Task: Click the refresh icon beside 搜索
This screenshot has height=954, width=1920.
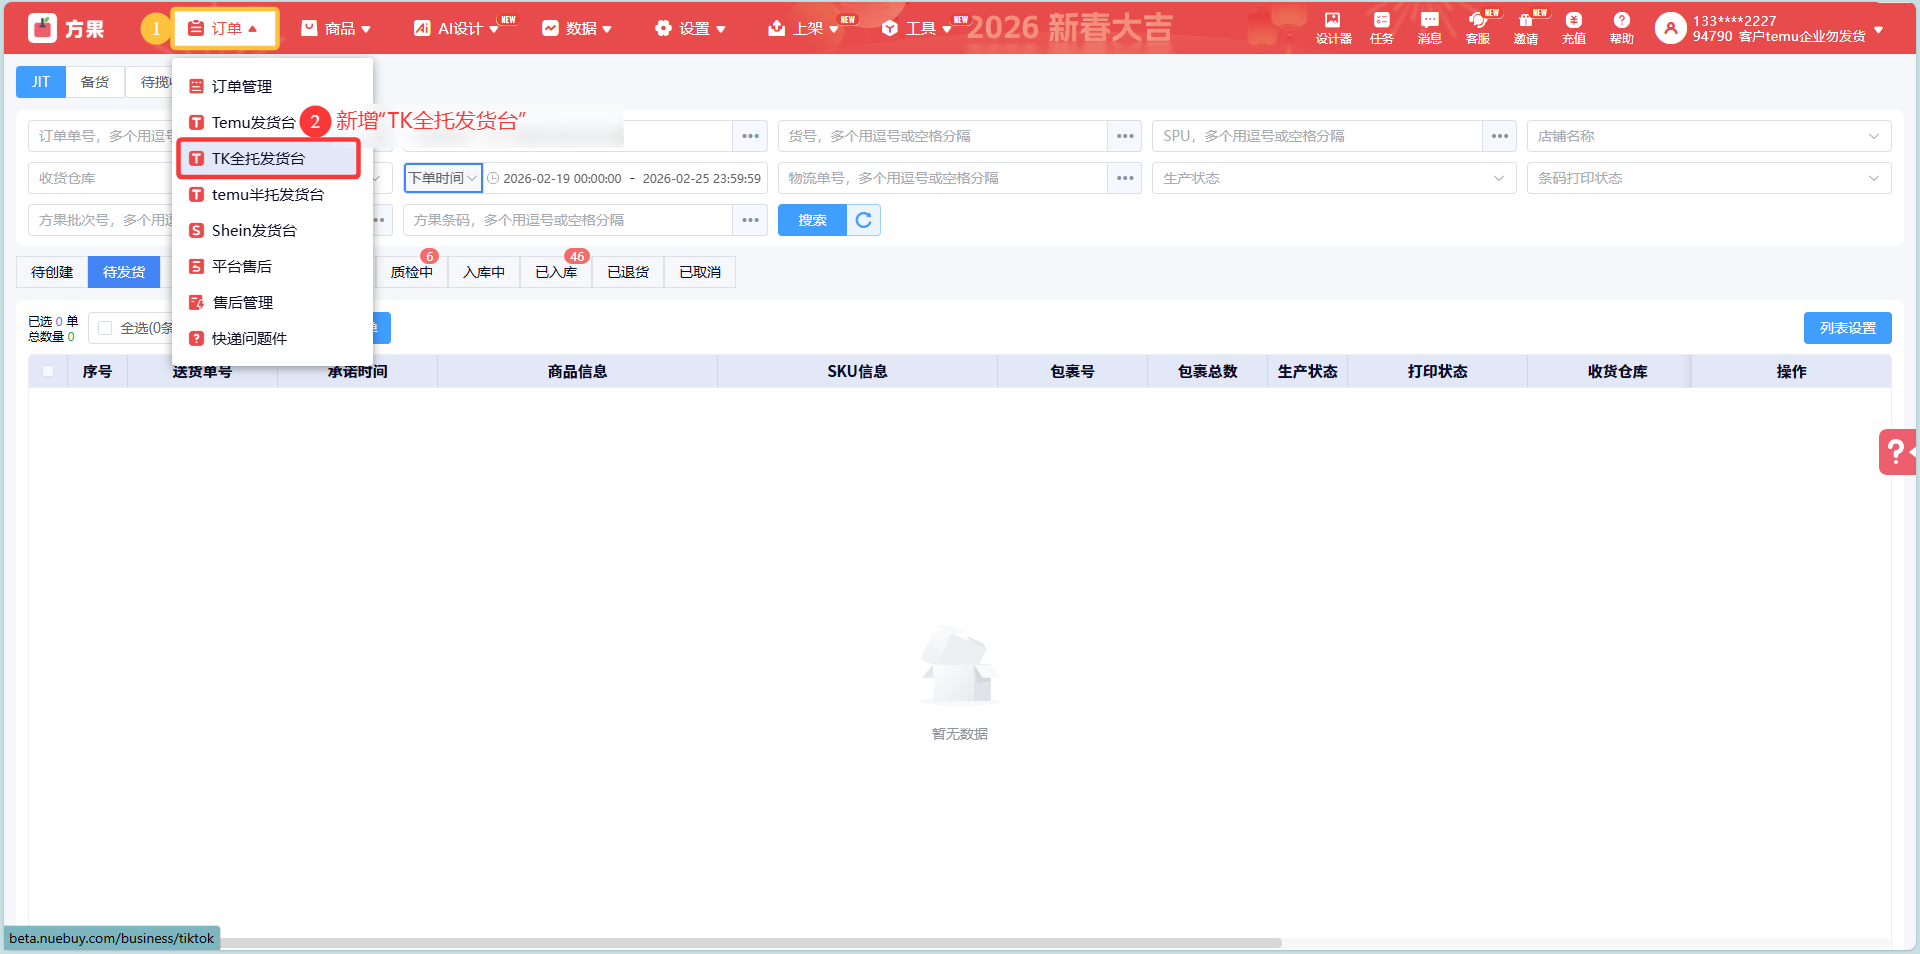Action: 864,220
